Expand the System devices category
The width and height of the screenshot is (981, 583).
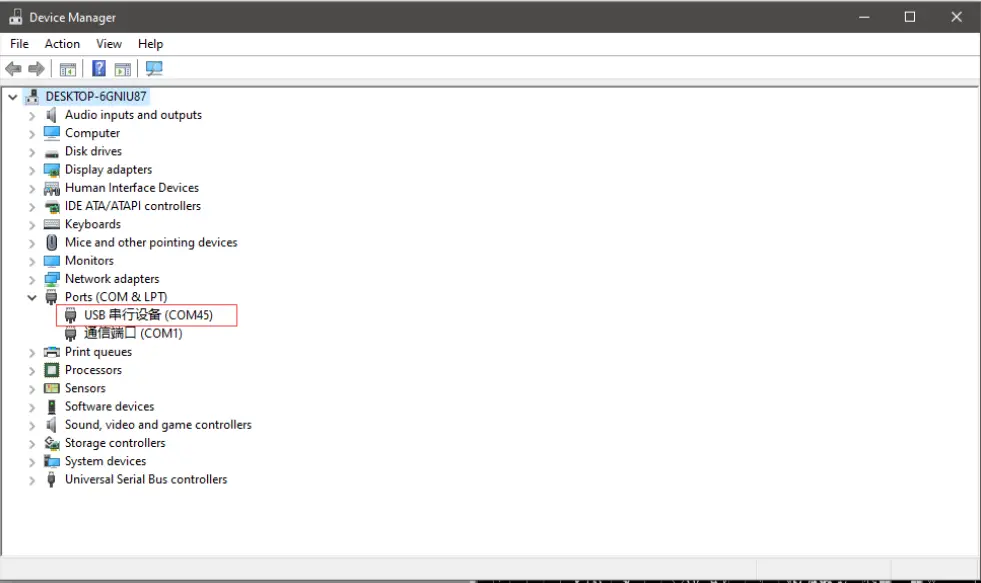pyautogui.click(x=32, y=462)
